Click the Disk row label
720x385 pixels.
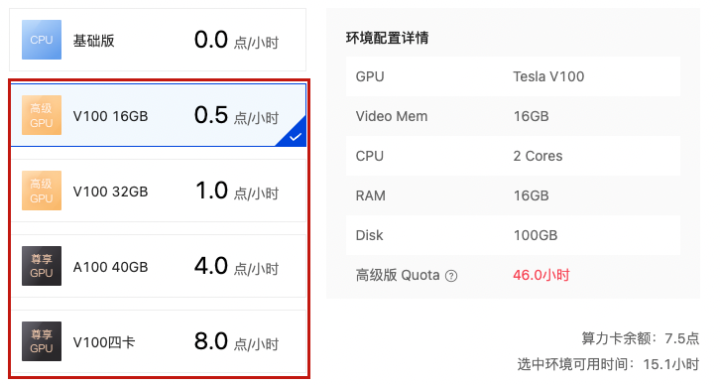point(369,235)
